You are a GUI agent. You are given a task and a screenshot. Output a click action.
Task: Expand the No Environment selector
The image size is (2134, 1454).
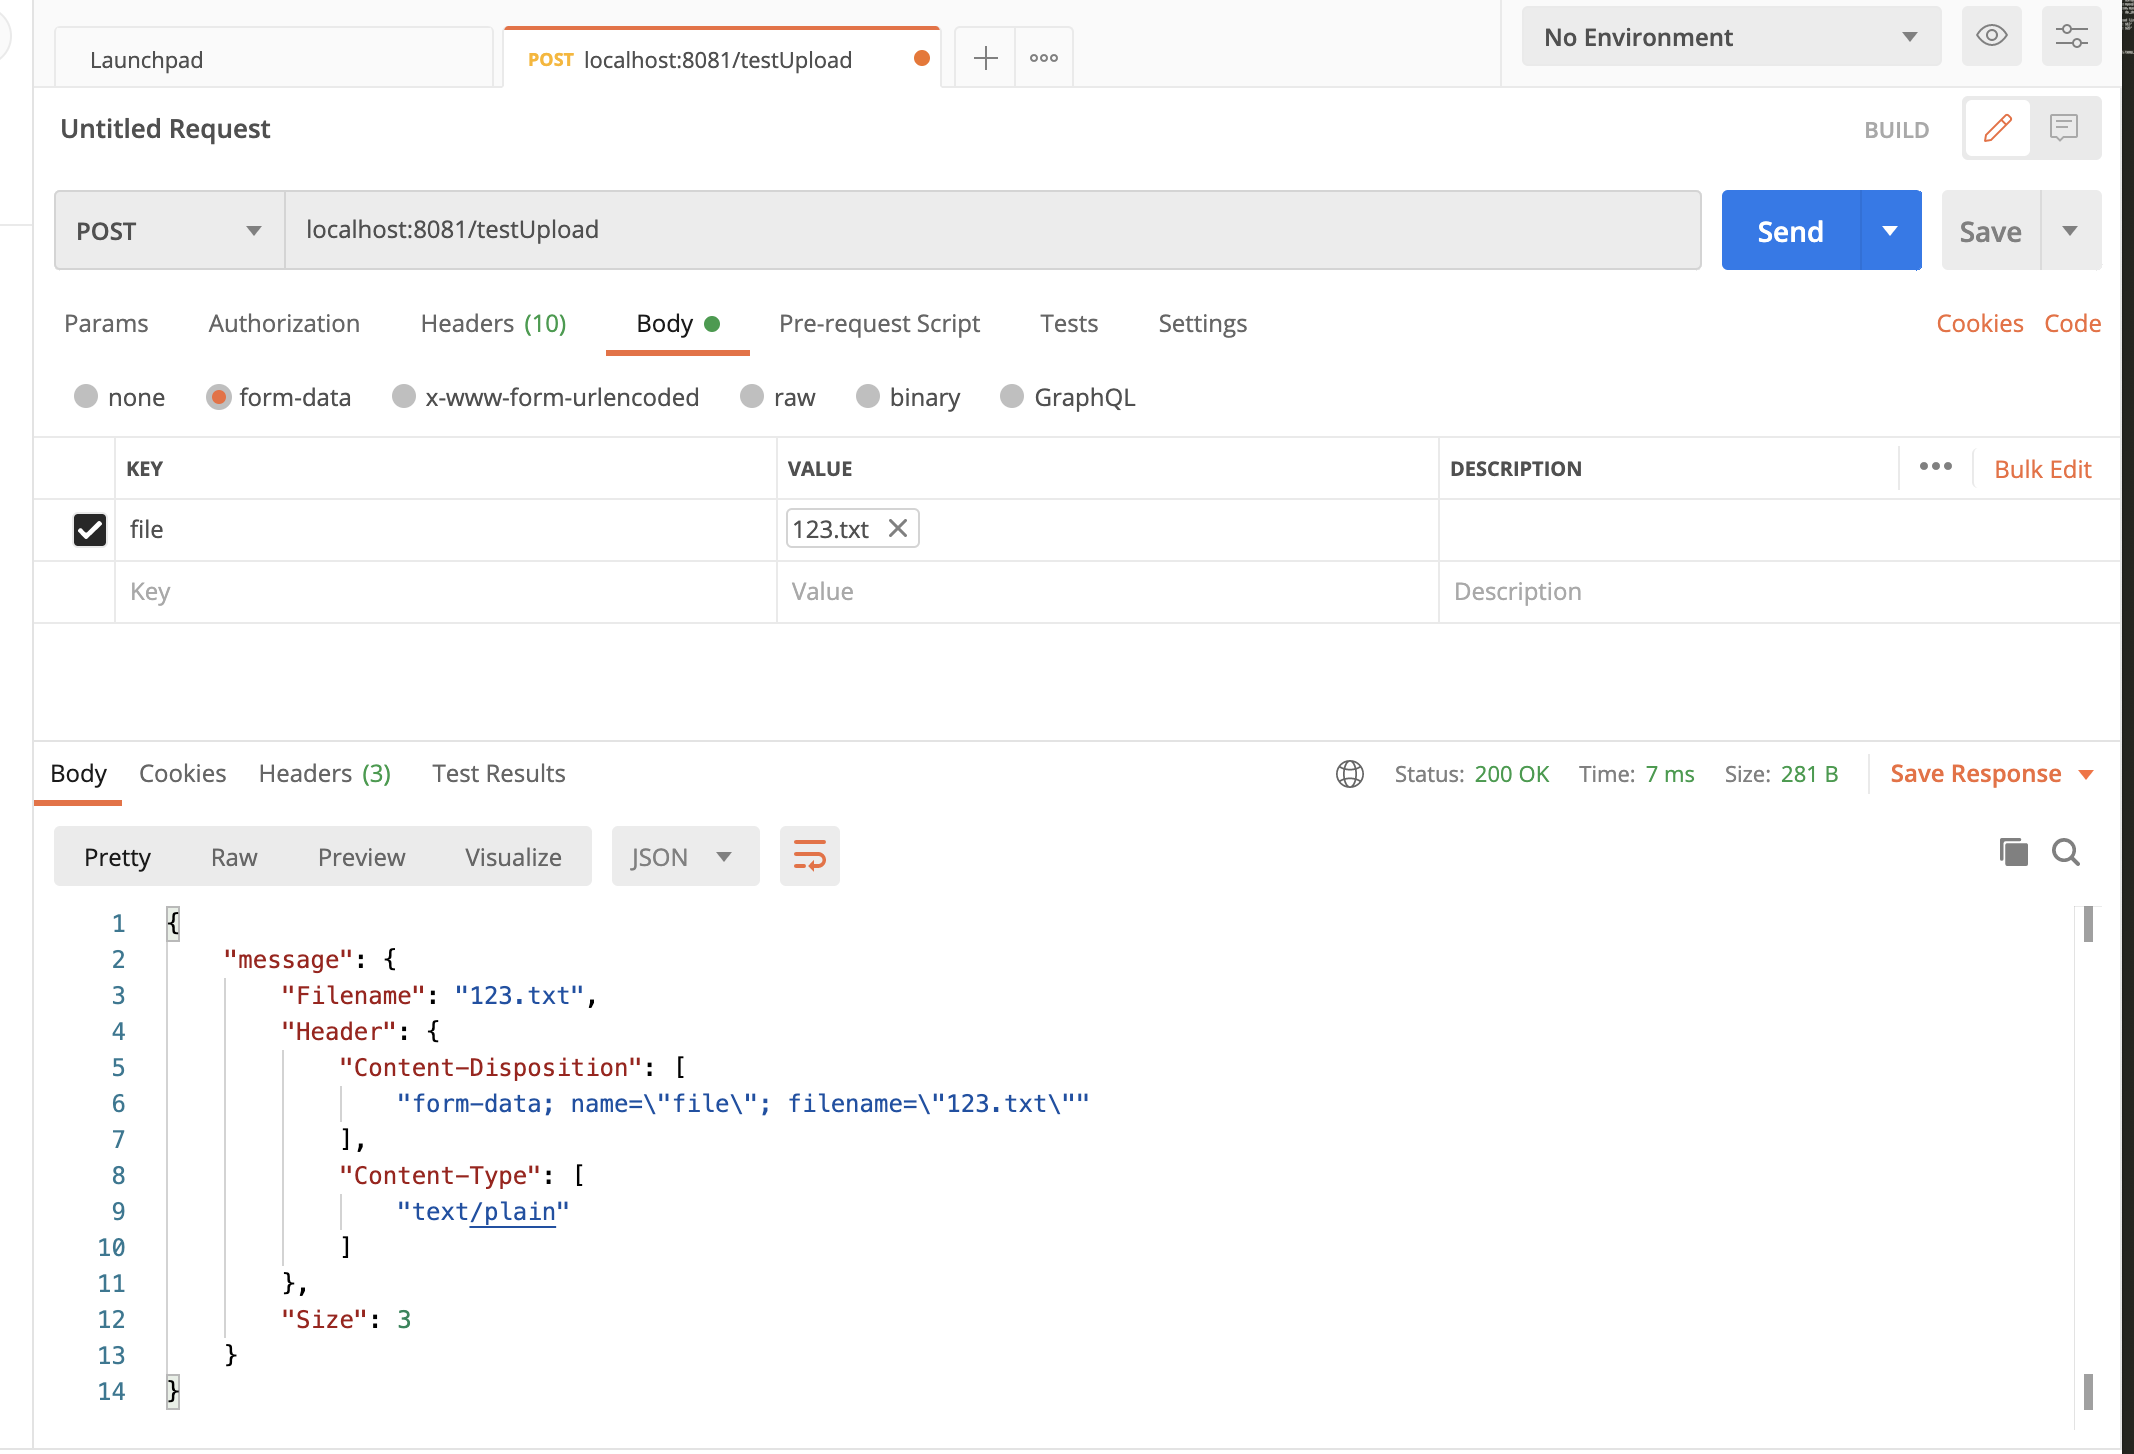click(1731, 37)
